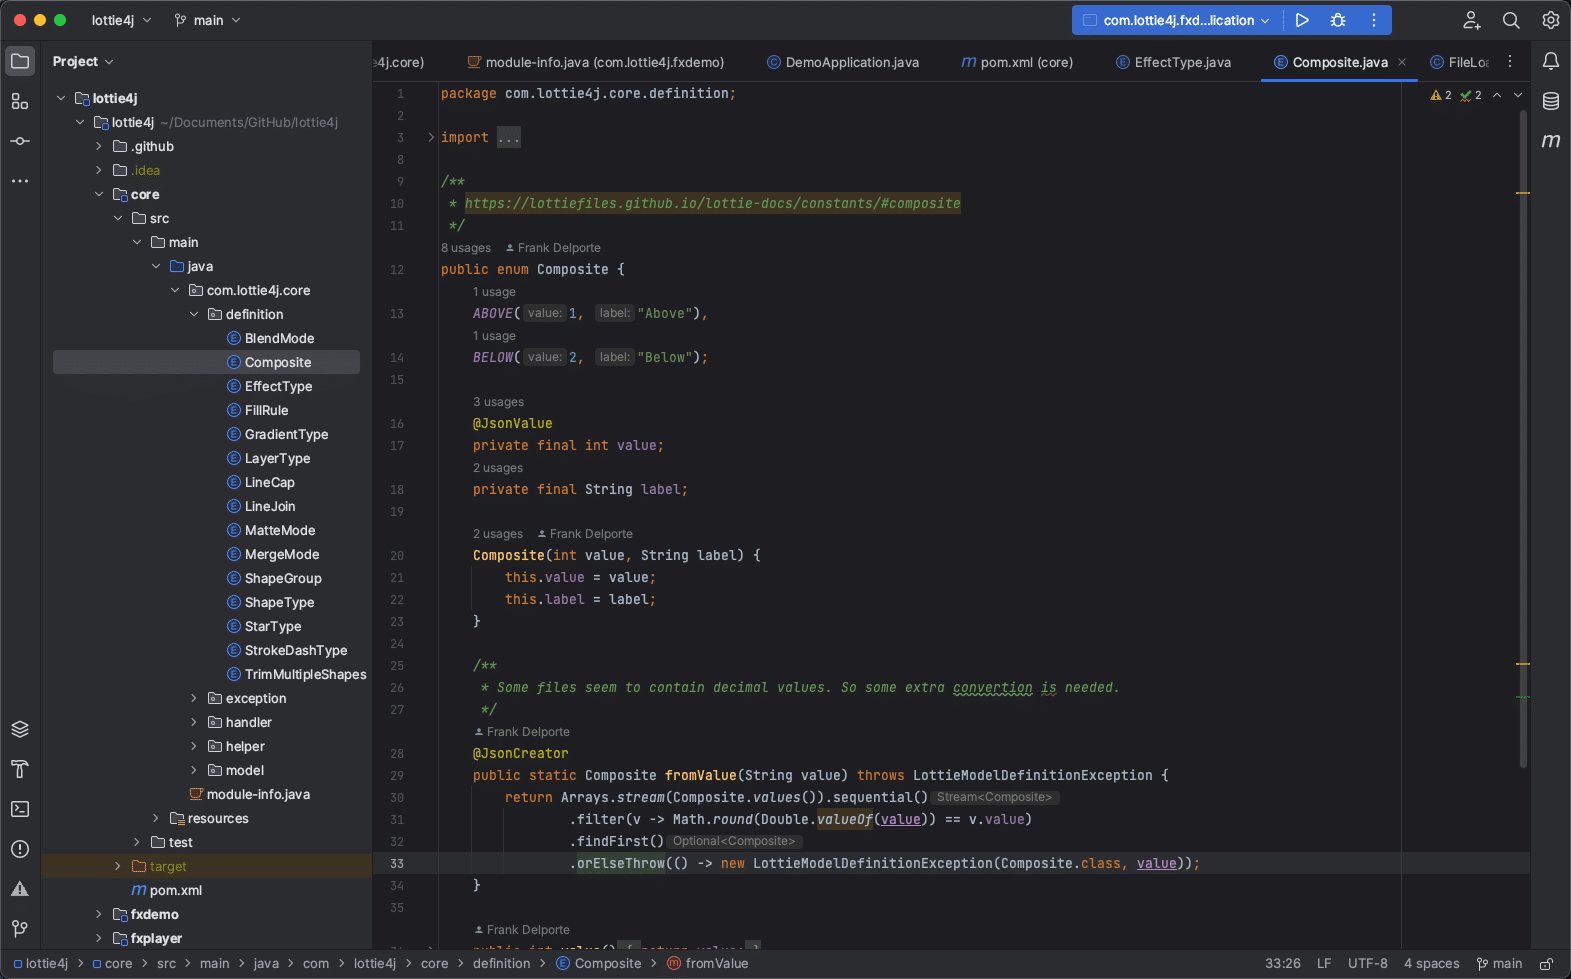
Task: Expand the fxplayer module
Action: coord(99,938)
